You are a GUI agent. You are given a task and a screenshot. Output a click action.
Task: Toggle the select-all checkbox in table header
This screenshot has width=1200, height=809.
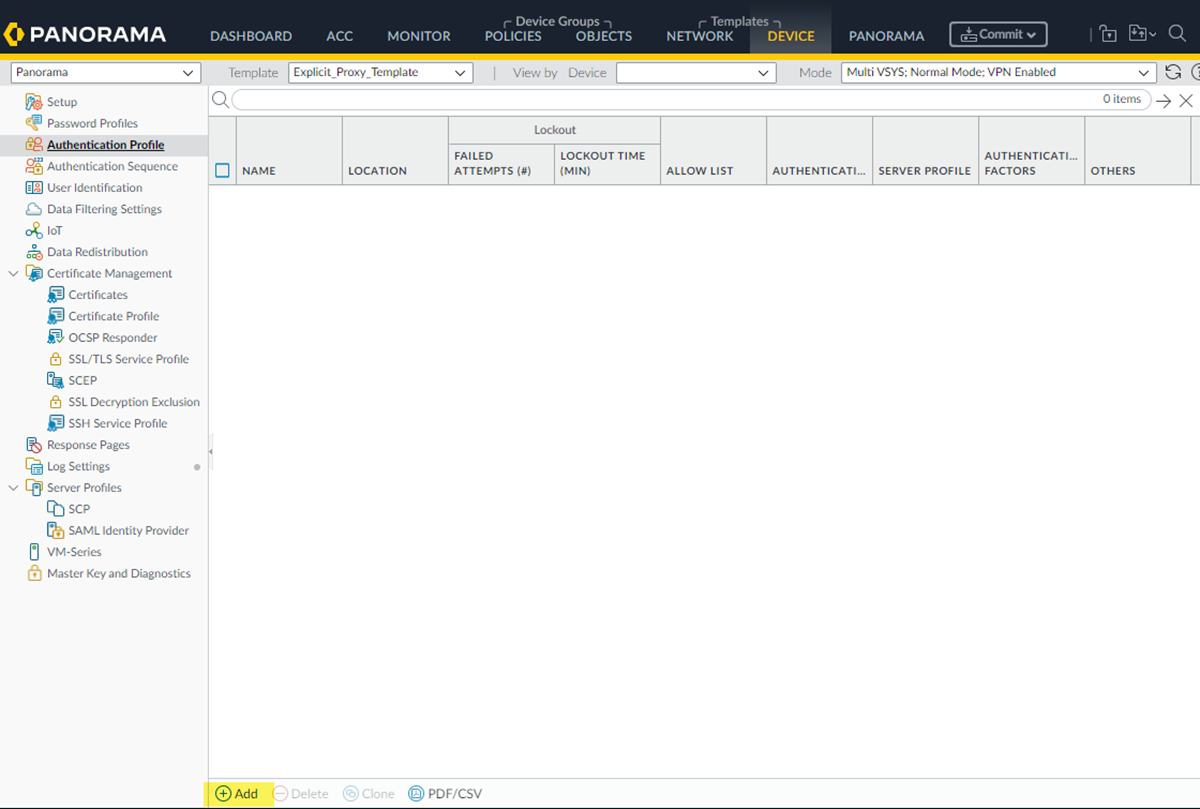click(222, 171)
